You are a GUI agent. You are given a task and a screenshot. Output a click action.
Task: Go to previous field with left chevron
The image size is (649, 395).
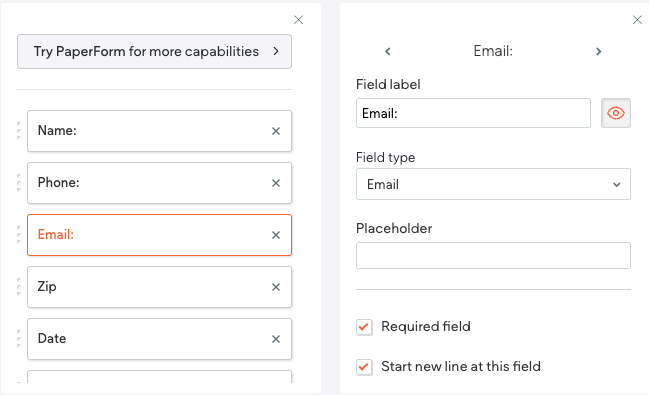click(x=387, y=51)
